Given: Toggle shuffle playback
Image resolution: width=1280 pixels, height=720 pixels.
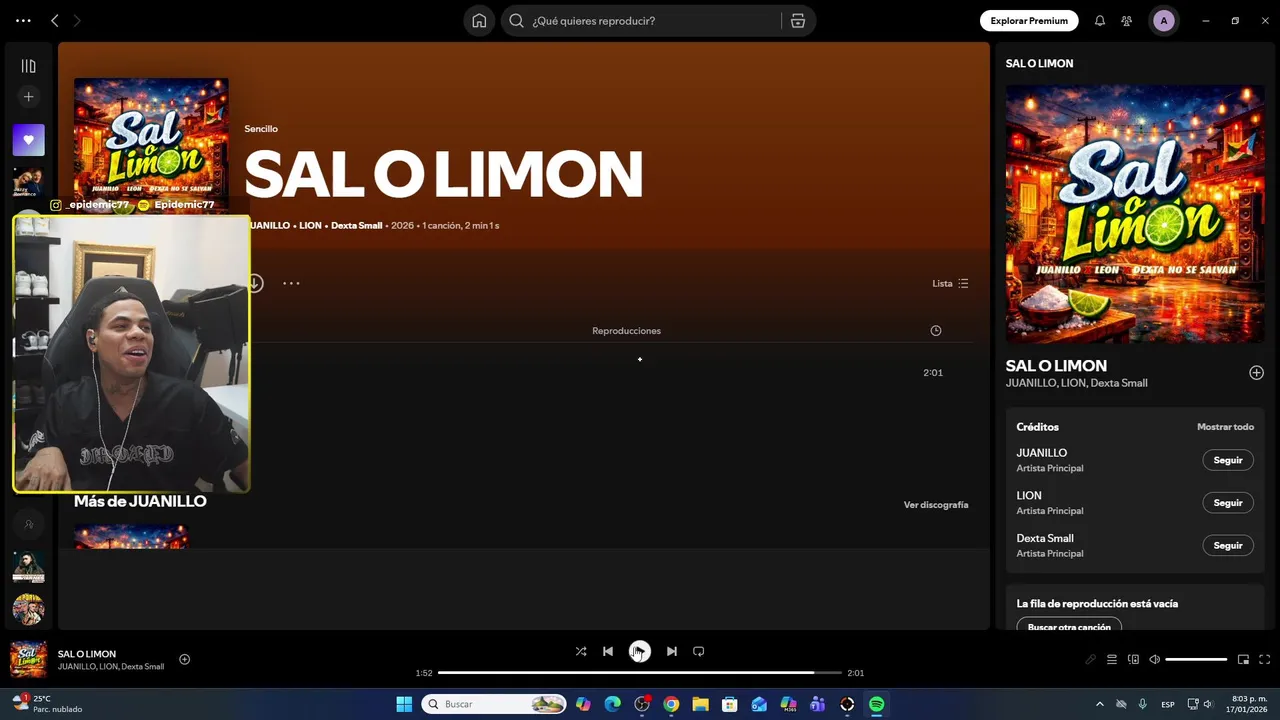Looking at the screenshot, I should (581, 651).
